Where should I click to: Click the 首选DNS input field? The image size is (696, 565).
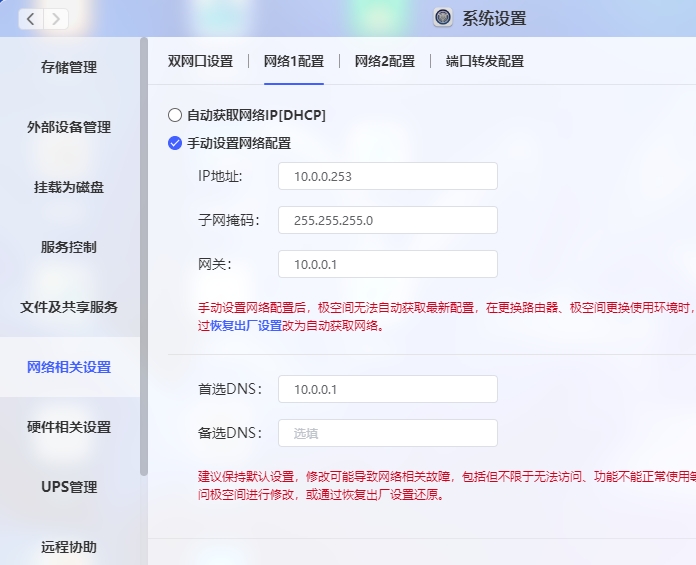point(388,389)
